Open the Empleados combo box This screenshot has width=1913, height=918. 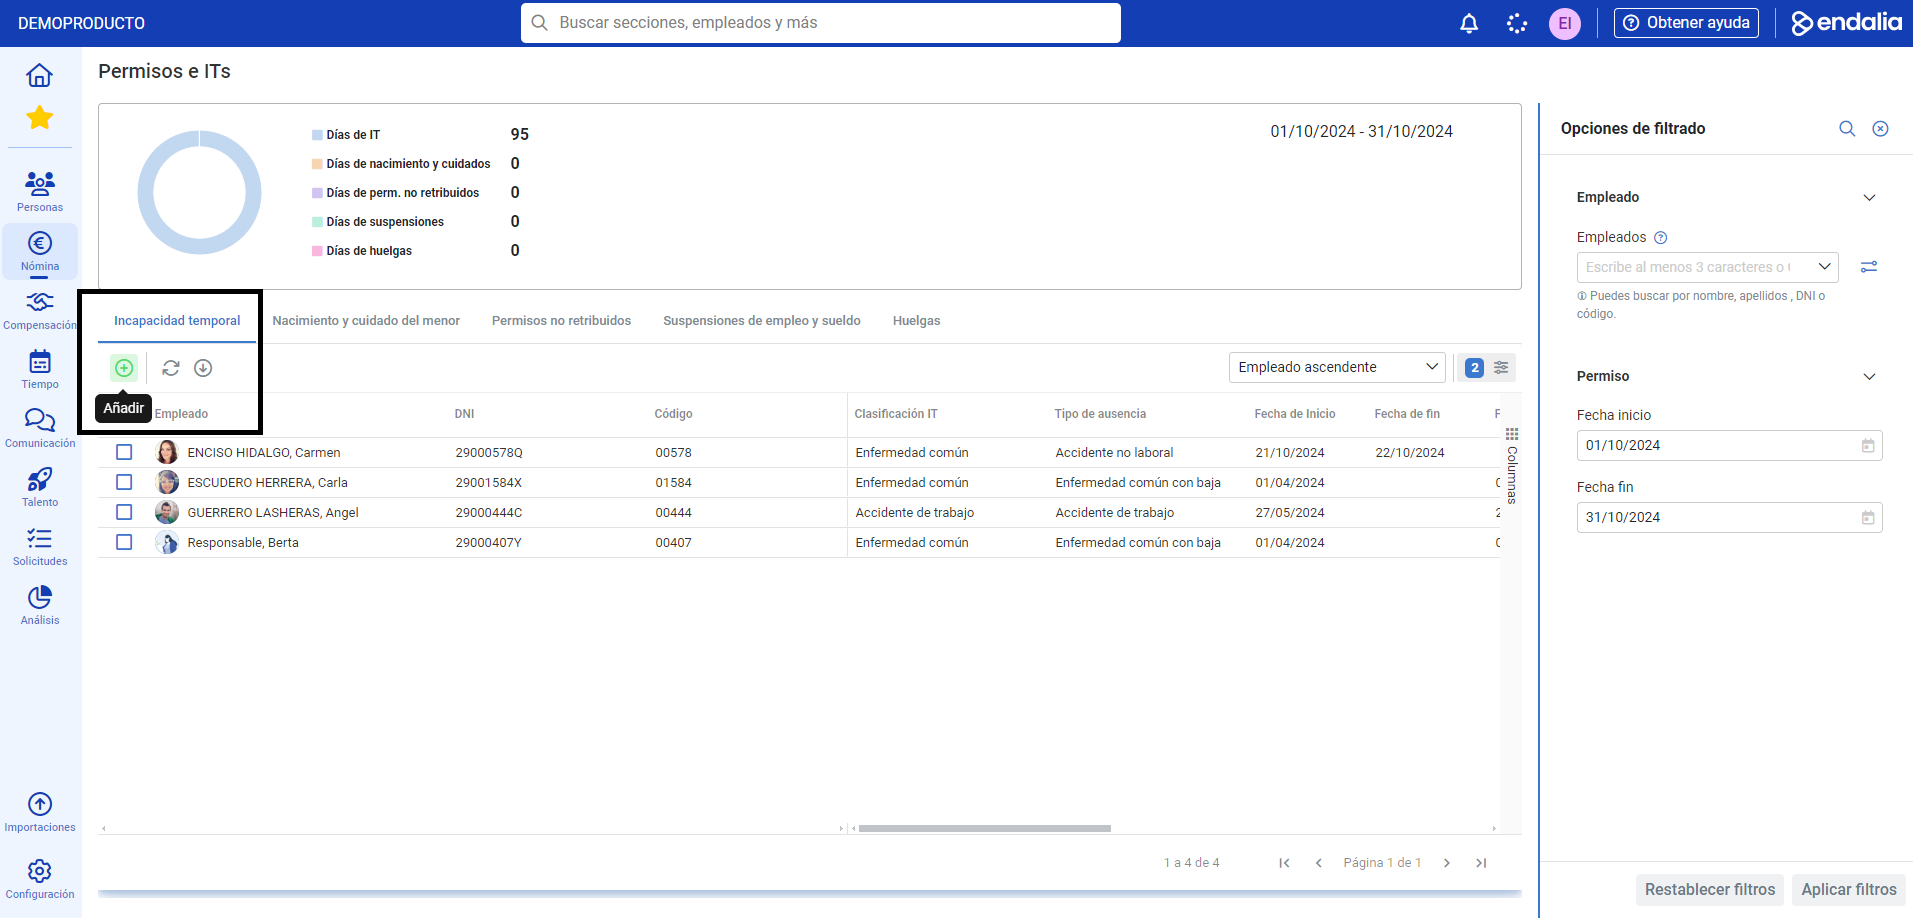[x=1707, y=267]
